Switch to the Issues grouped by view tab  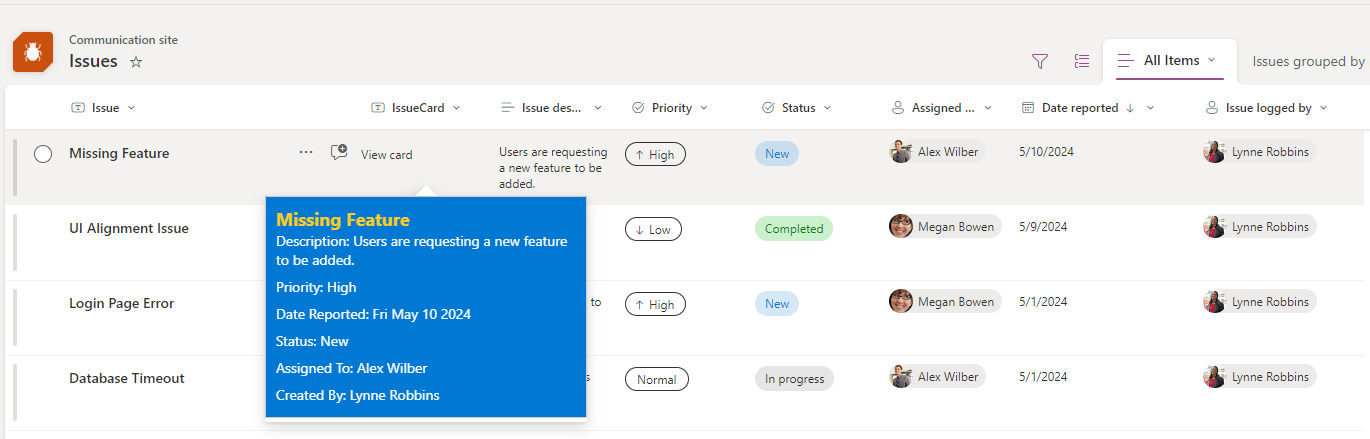coord(1308,62)
